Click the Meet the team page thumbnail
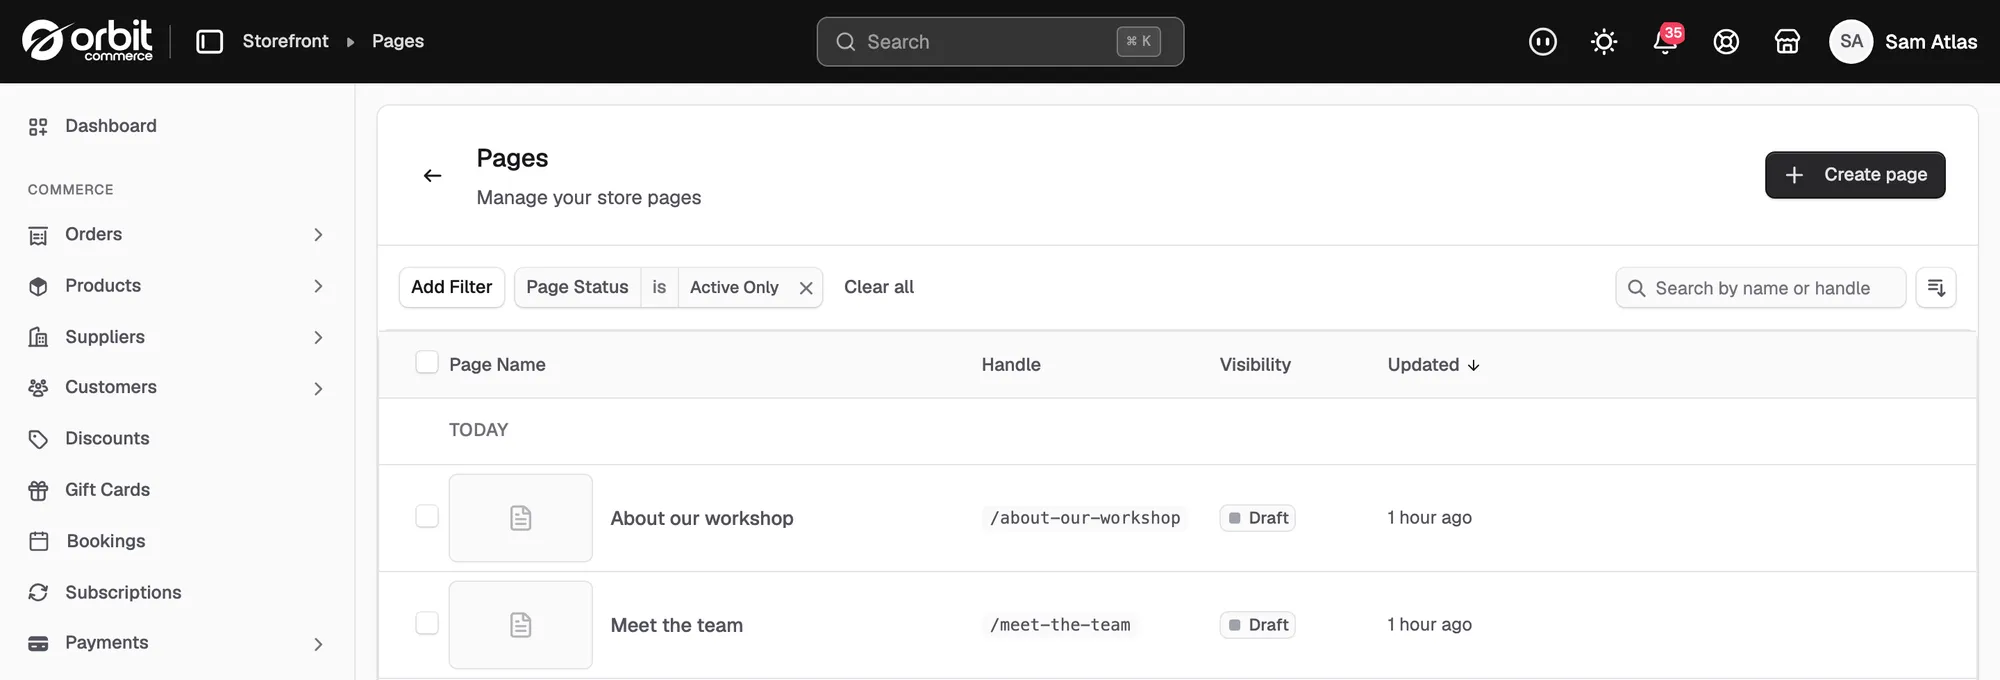Viewport: 2000px width, 680px height. [521, 625]
